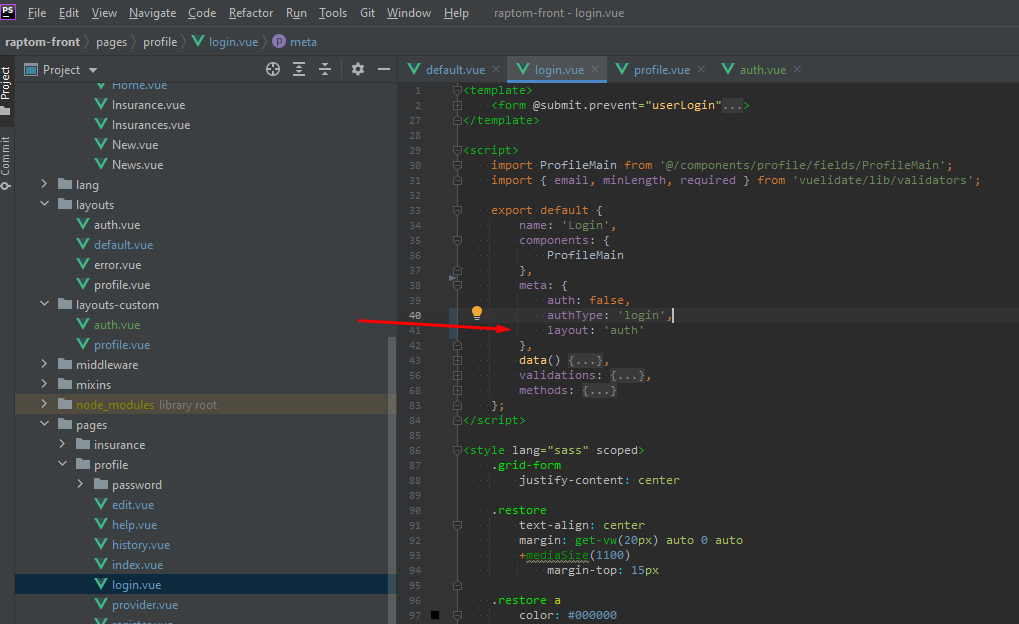Image resolution: width=1019 pixels, height=624 pixels.
Task: Collapse the layouts-custom folder
Action: [44, 304]
